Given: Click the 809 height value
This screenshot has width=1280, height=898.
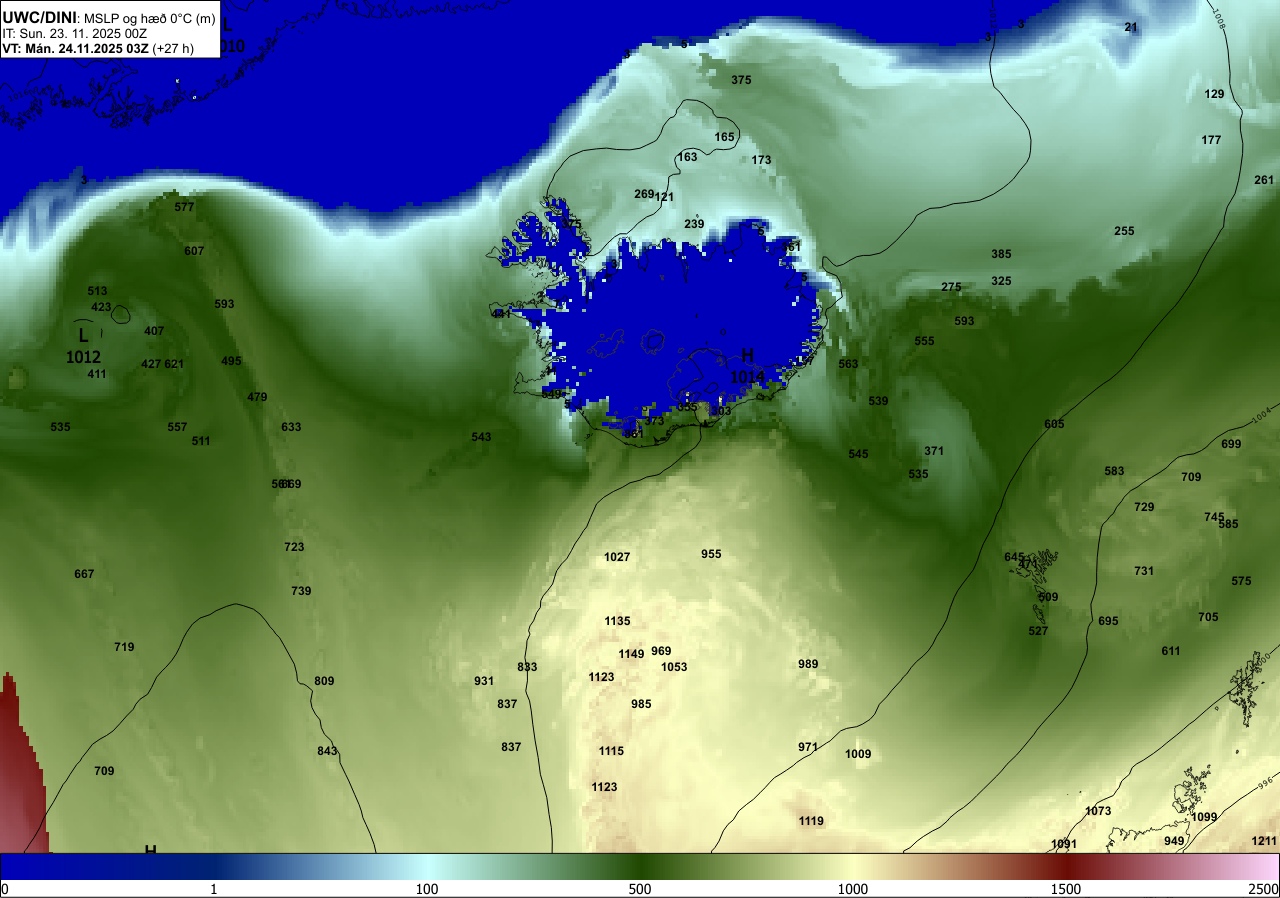Looking at the screenshot, I should [324, 681].
